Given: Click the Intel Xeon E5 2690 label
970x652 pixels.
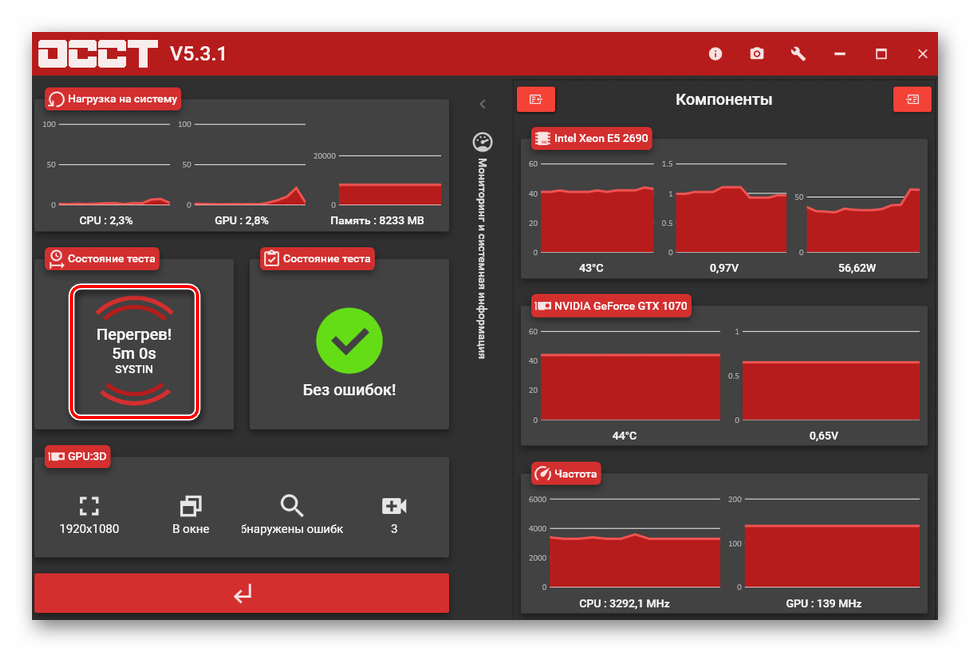Looking at the screenshot, I should (x=592, y=139).
